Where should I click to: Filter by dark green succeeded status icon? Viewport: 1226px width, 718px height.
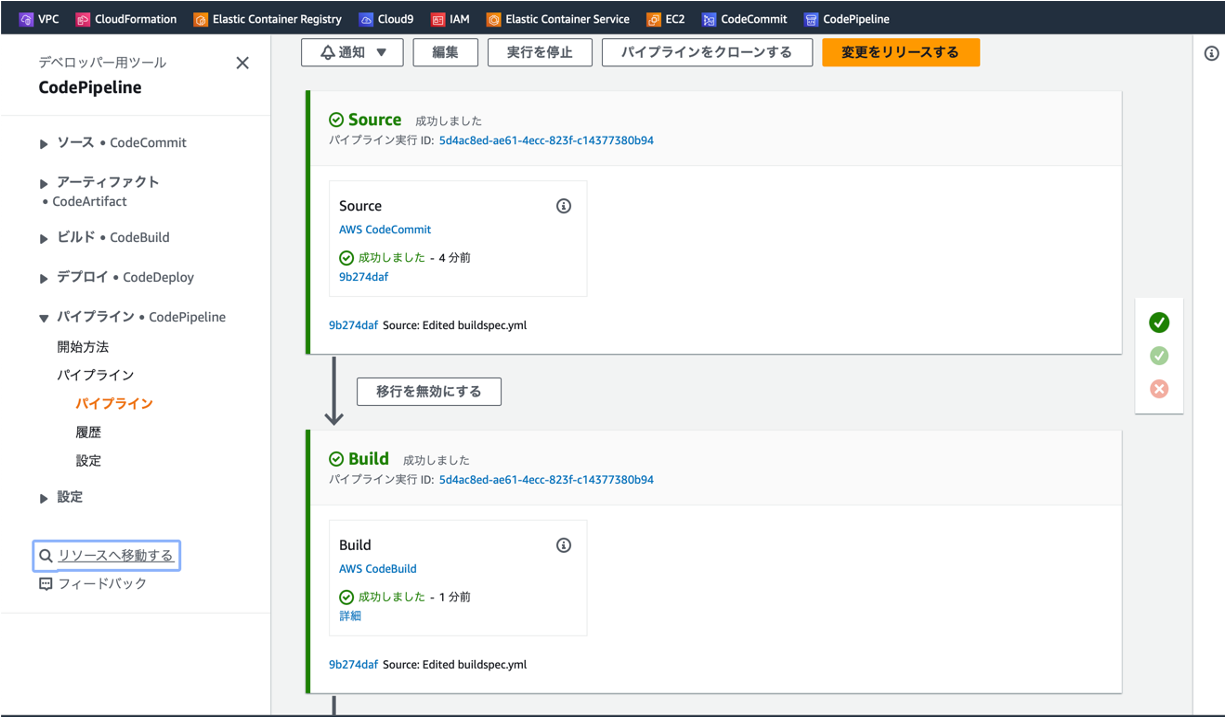pyautogui.click(x=1159, y=322)
